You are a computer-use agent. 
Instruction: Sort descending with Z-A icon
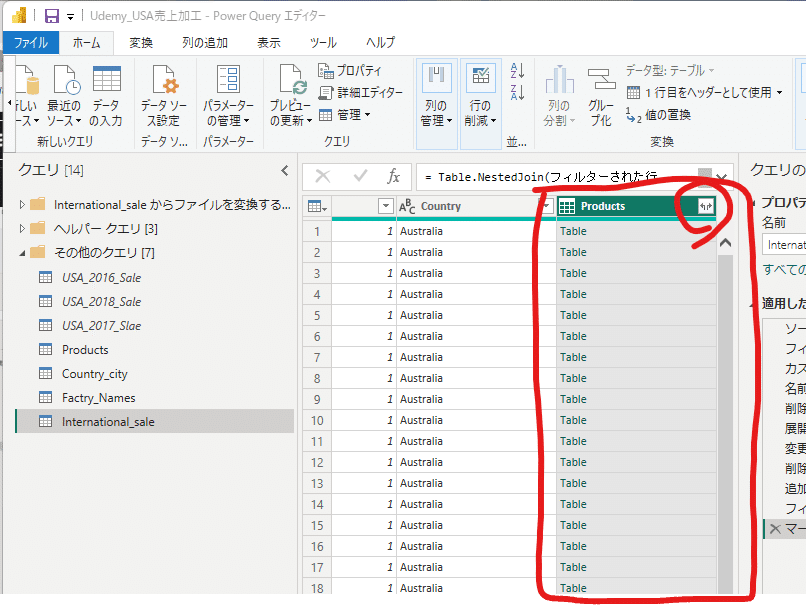(x=517, y=93)
